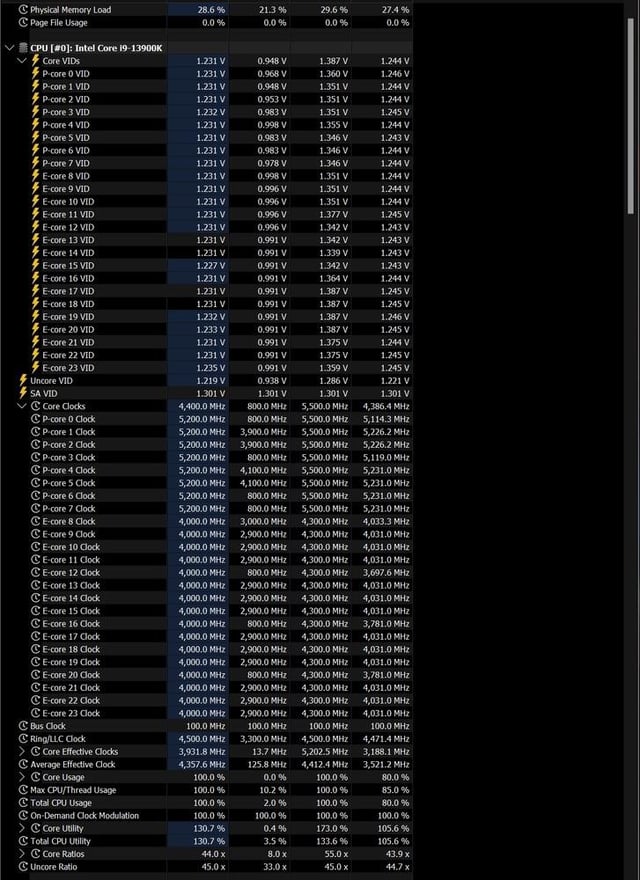Click the clock icon next to P-core 4 Clock
The width and height of the screenshot is (640, 880).
coord(35,470)
